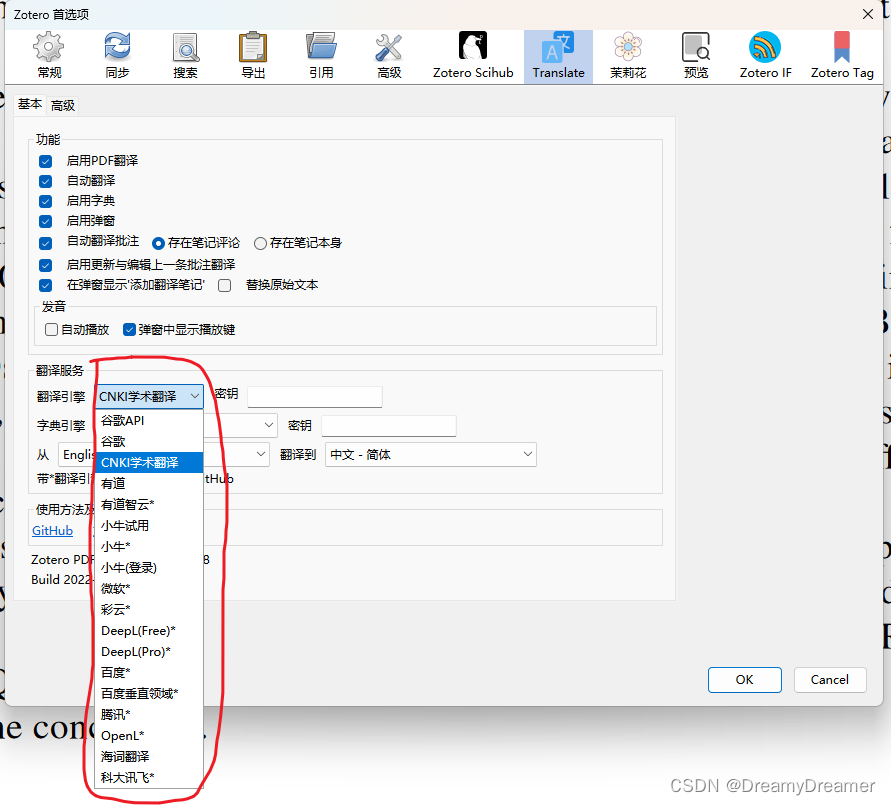Choose 海词翻译 from engine list
Viewport: 891px width, 805px height.
click(149, 757)
